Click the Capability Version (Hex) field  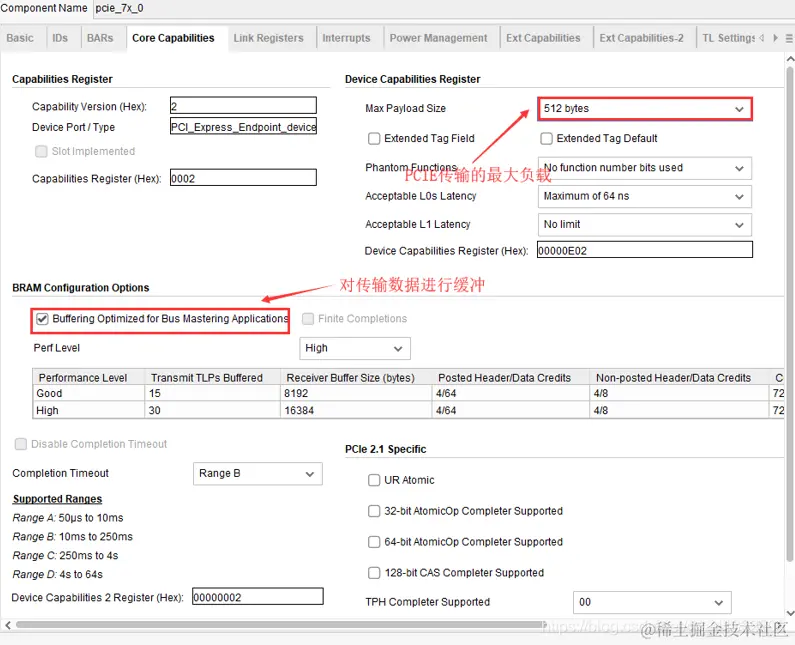tap(243, 105)
